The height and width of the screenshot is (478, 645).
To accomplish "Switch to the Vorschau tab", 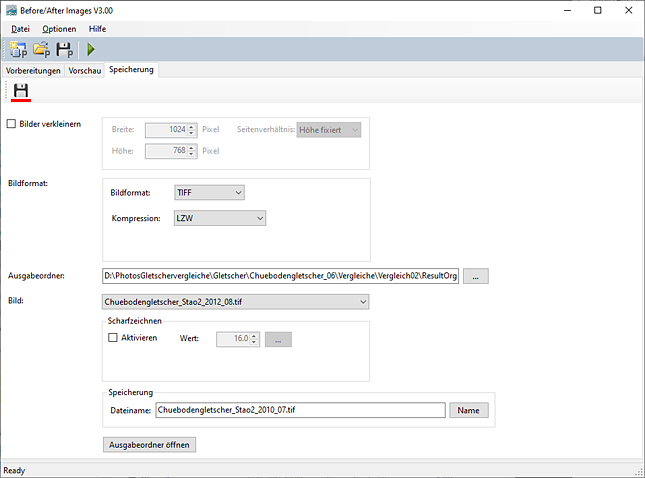I will pyautogui.click(x=85, y=71).
